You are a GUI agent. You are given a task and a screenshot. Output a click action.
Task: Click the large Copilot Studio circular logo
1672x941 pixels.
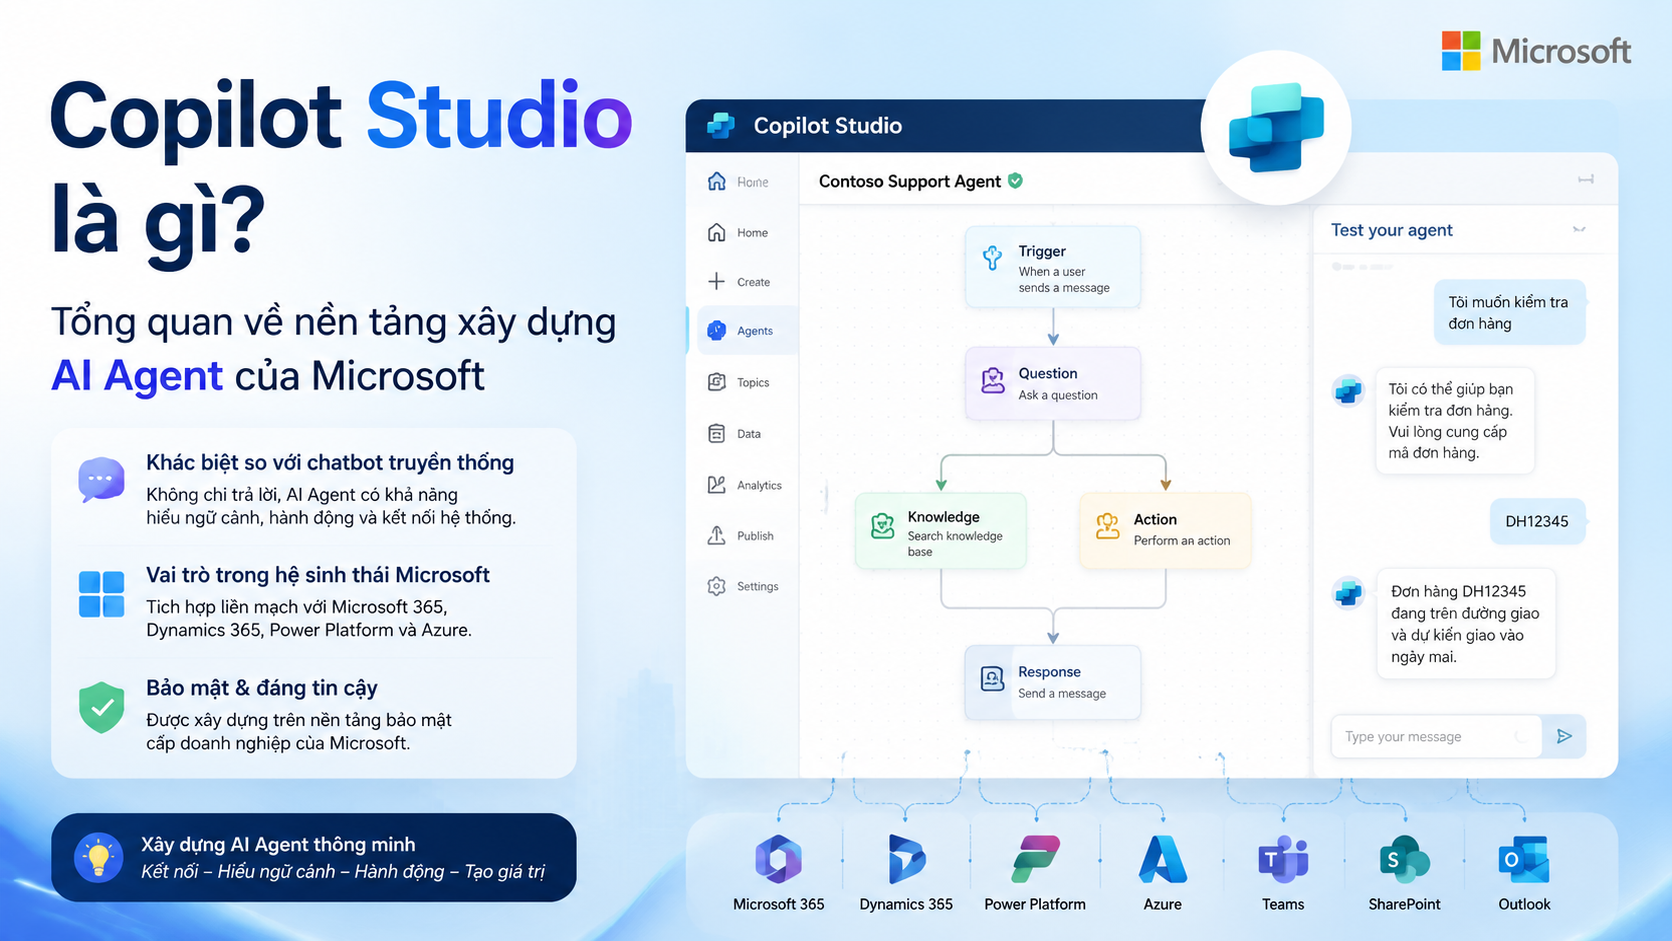[x=1276, y=128]
